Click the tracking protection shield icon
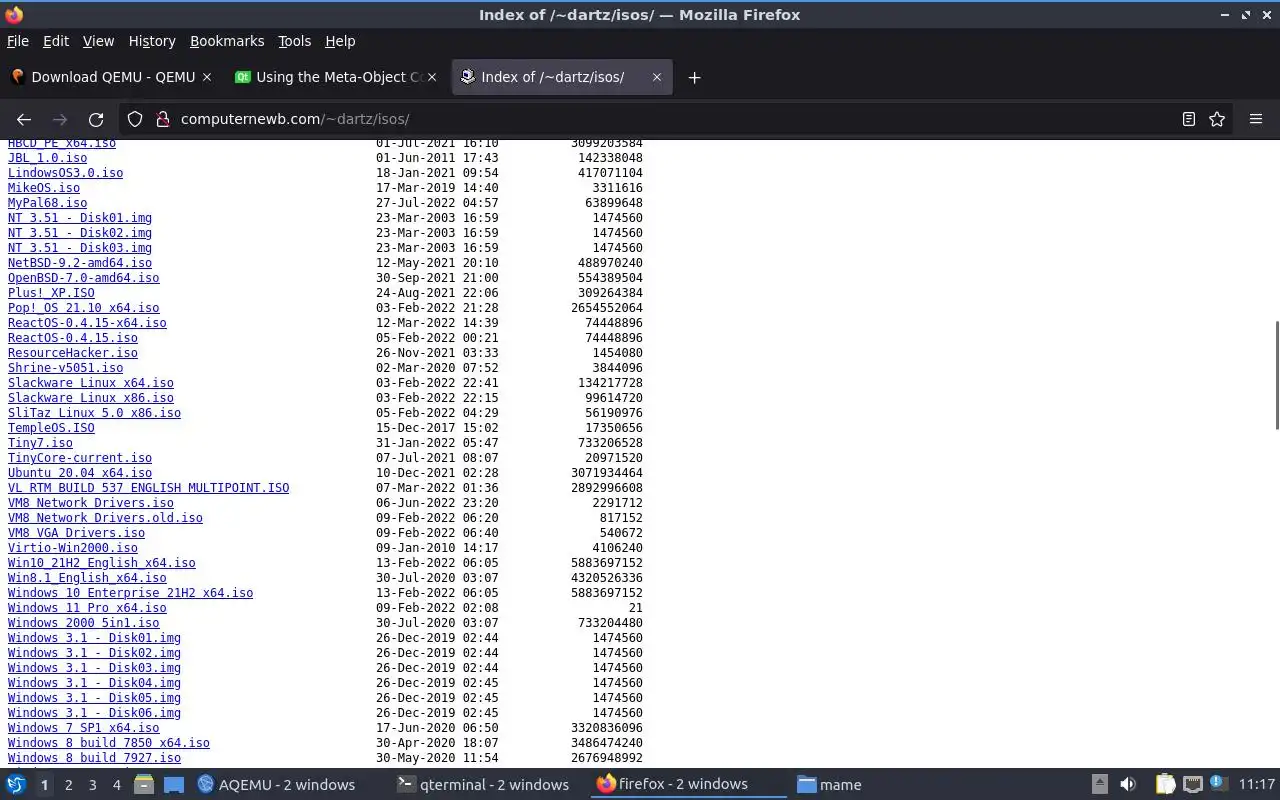Screen dimensions: 1280x800 pos(135,119)
